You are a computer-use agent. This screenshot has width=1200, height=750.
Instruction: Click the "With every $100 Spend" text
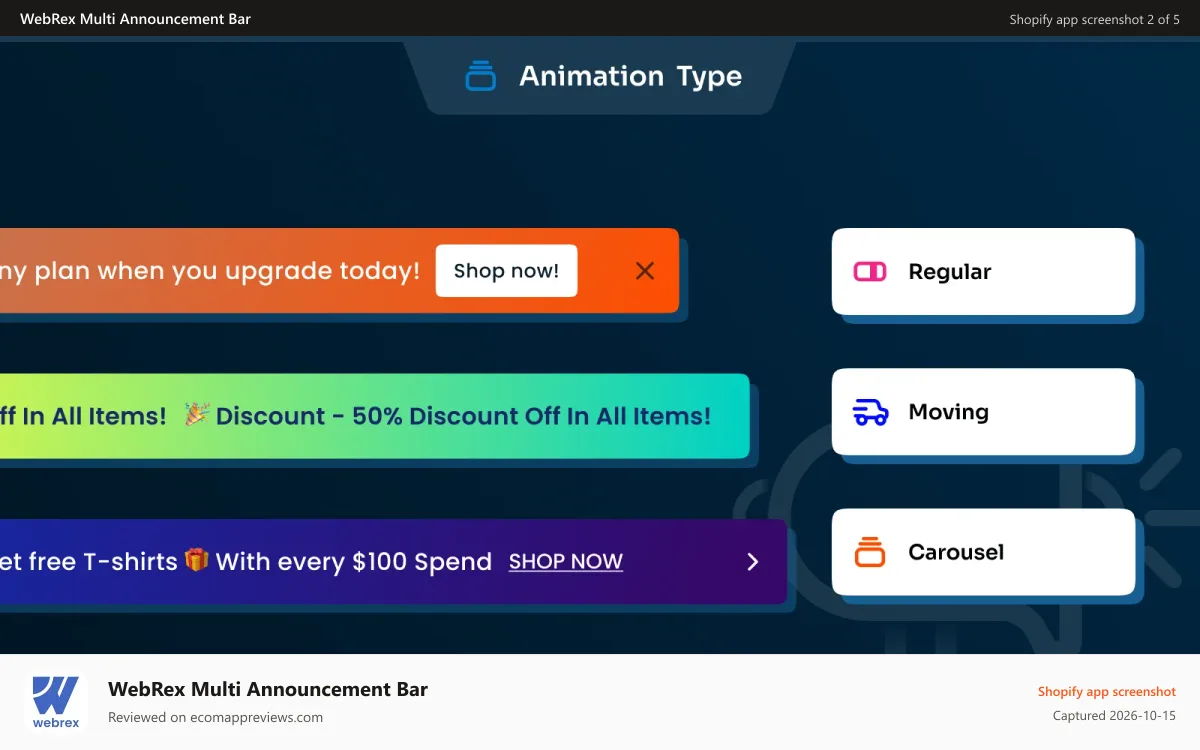[354, 562]
